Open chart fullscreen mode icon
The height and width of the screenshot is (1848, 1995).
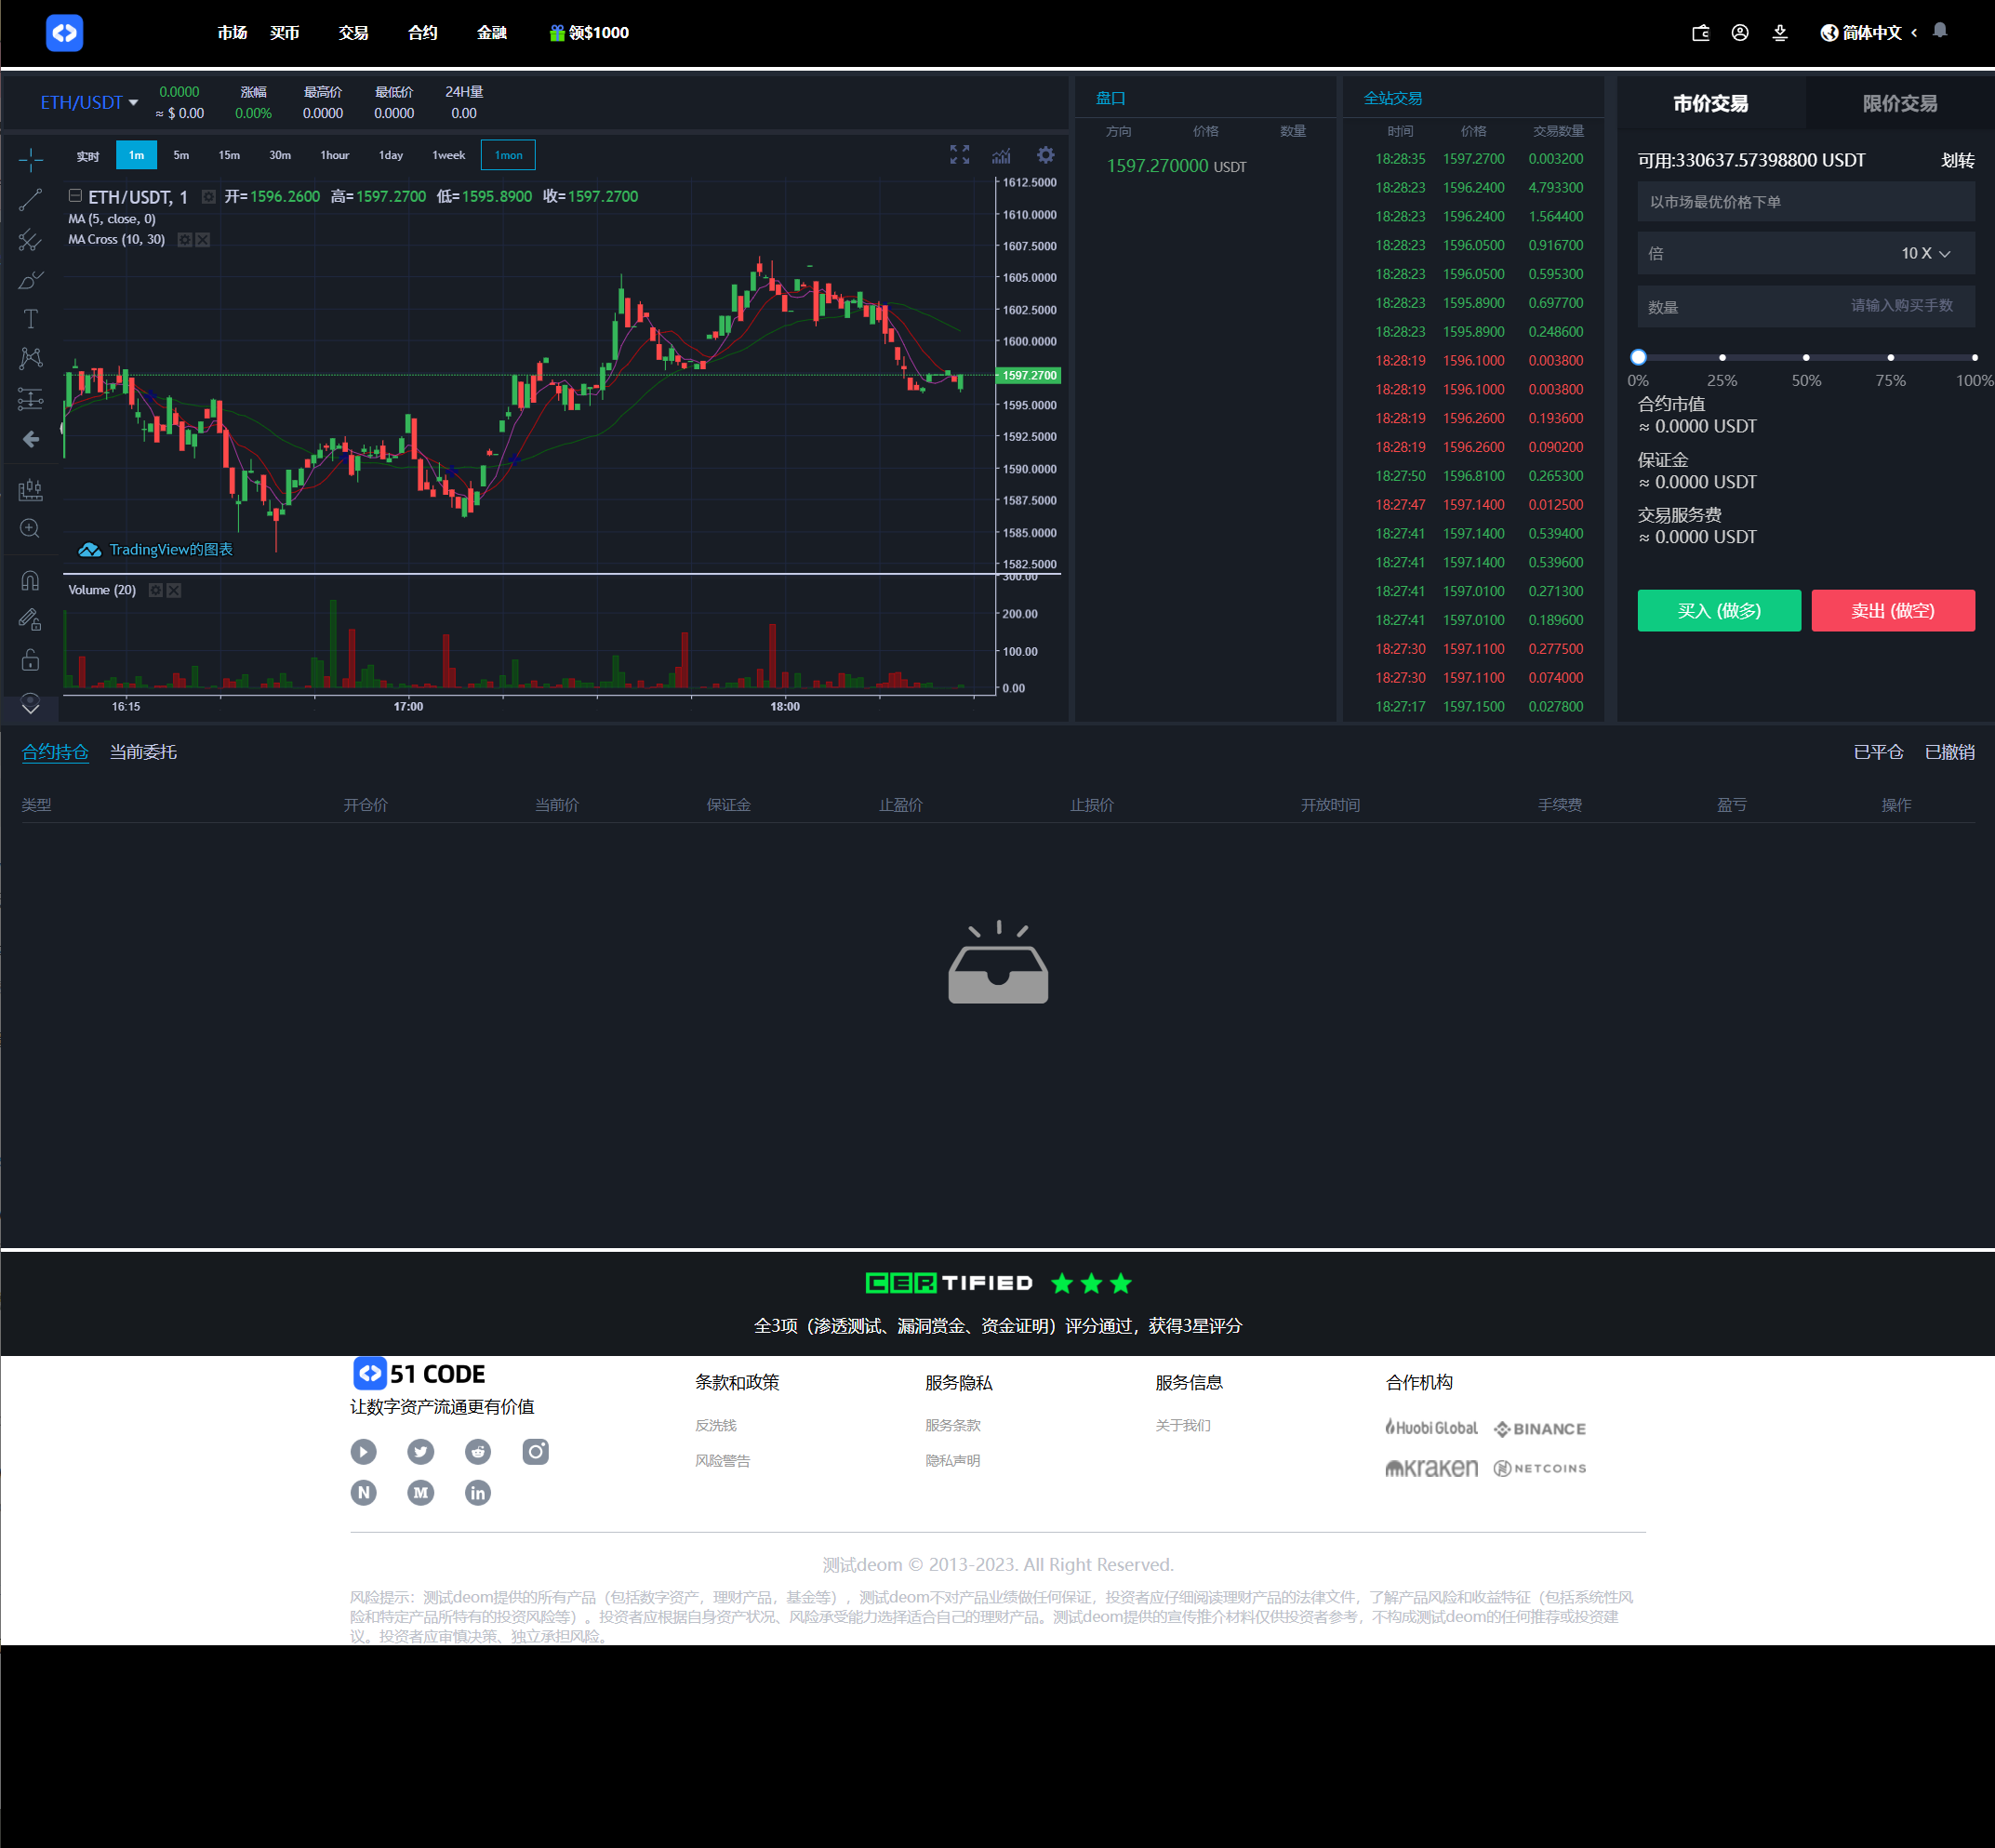click(959, 155)
